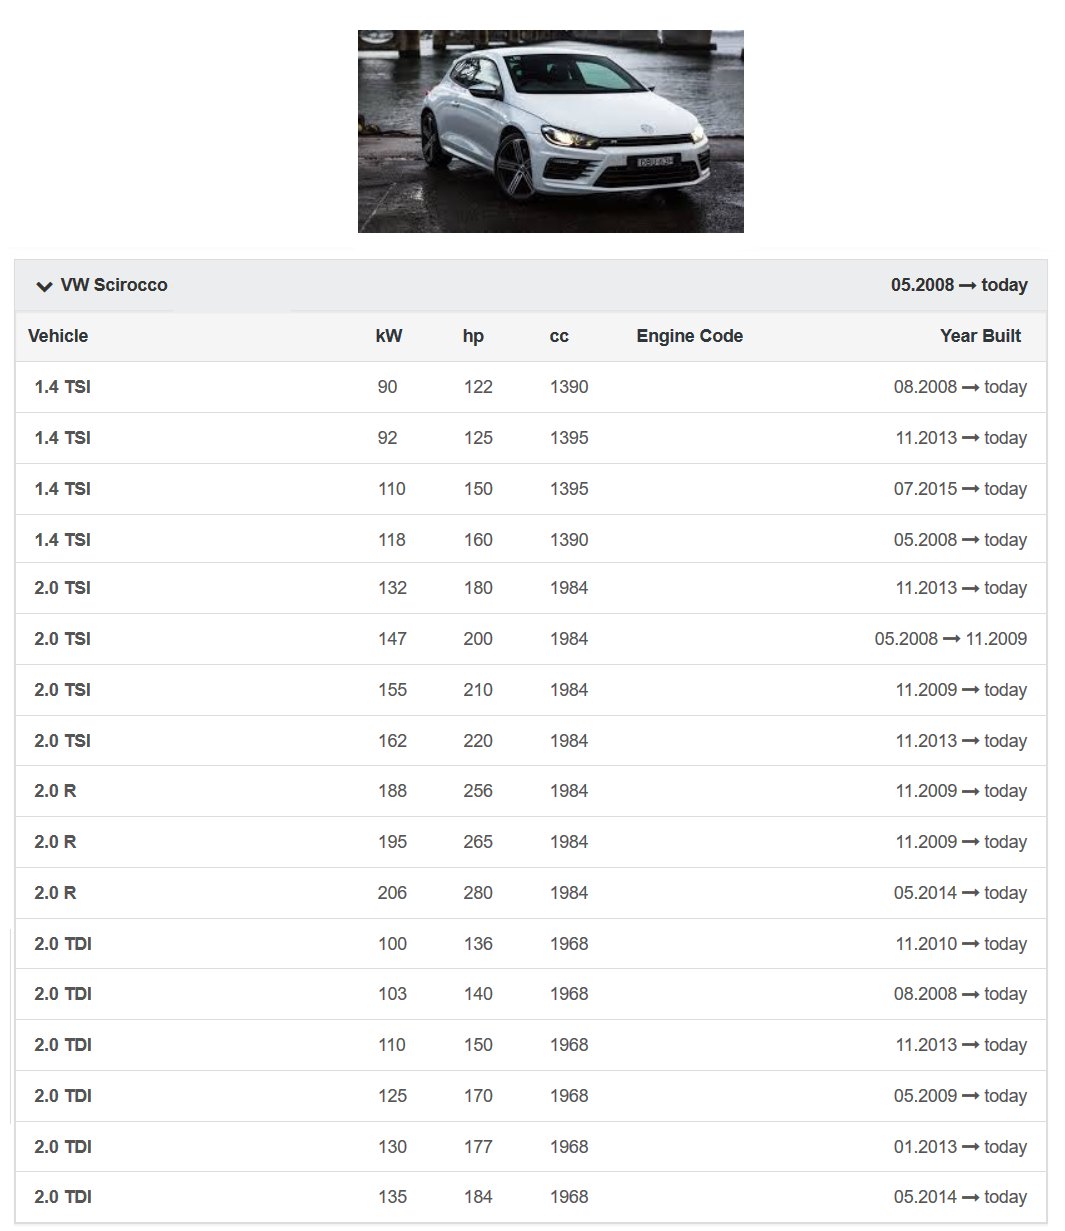Click the Engine Code column header

tap(689, 336)
